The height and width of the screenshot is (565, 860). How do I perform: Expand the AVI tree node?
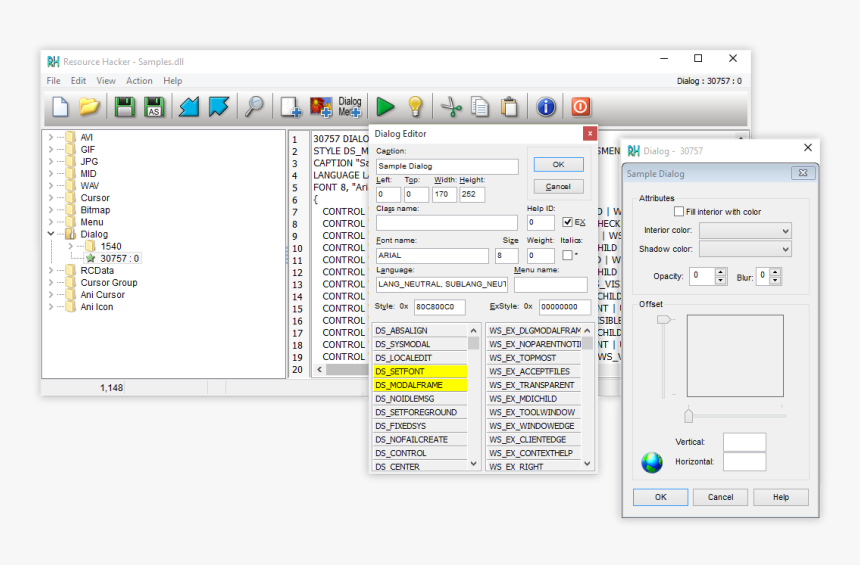coord(51,137)
